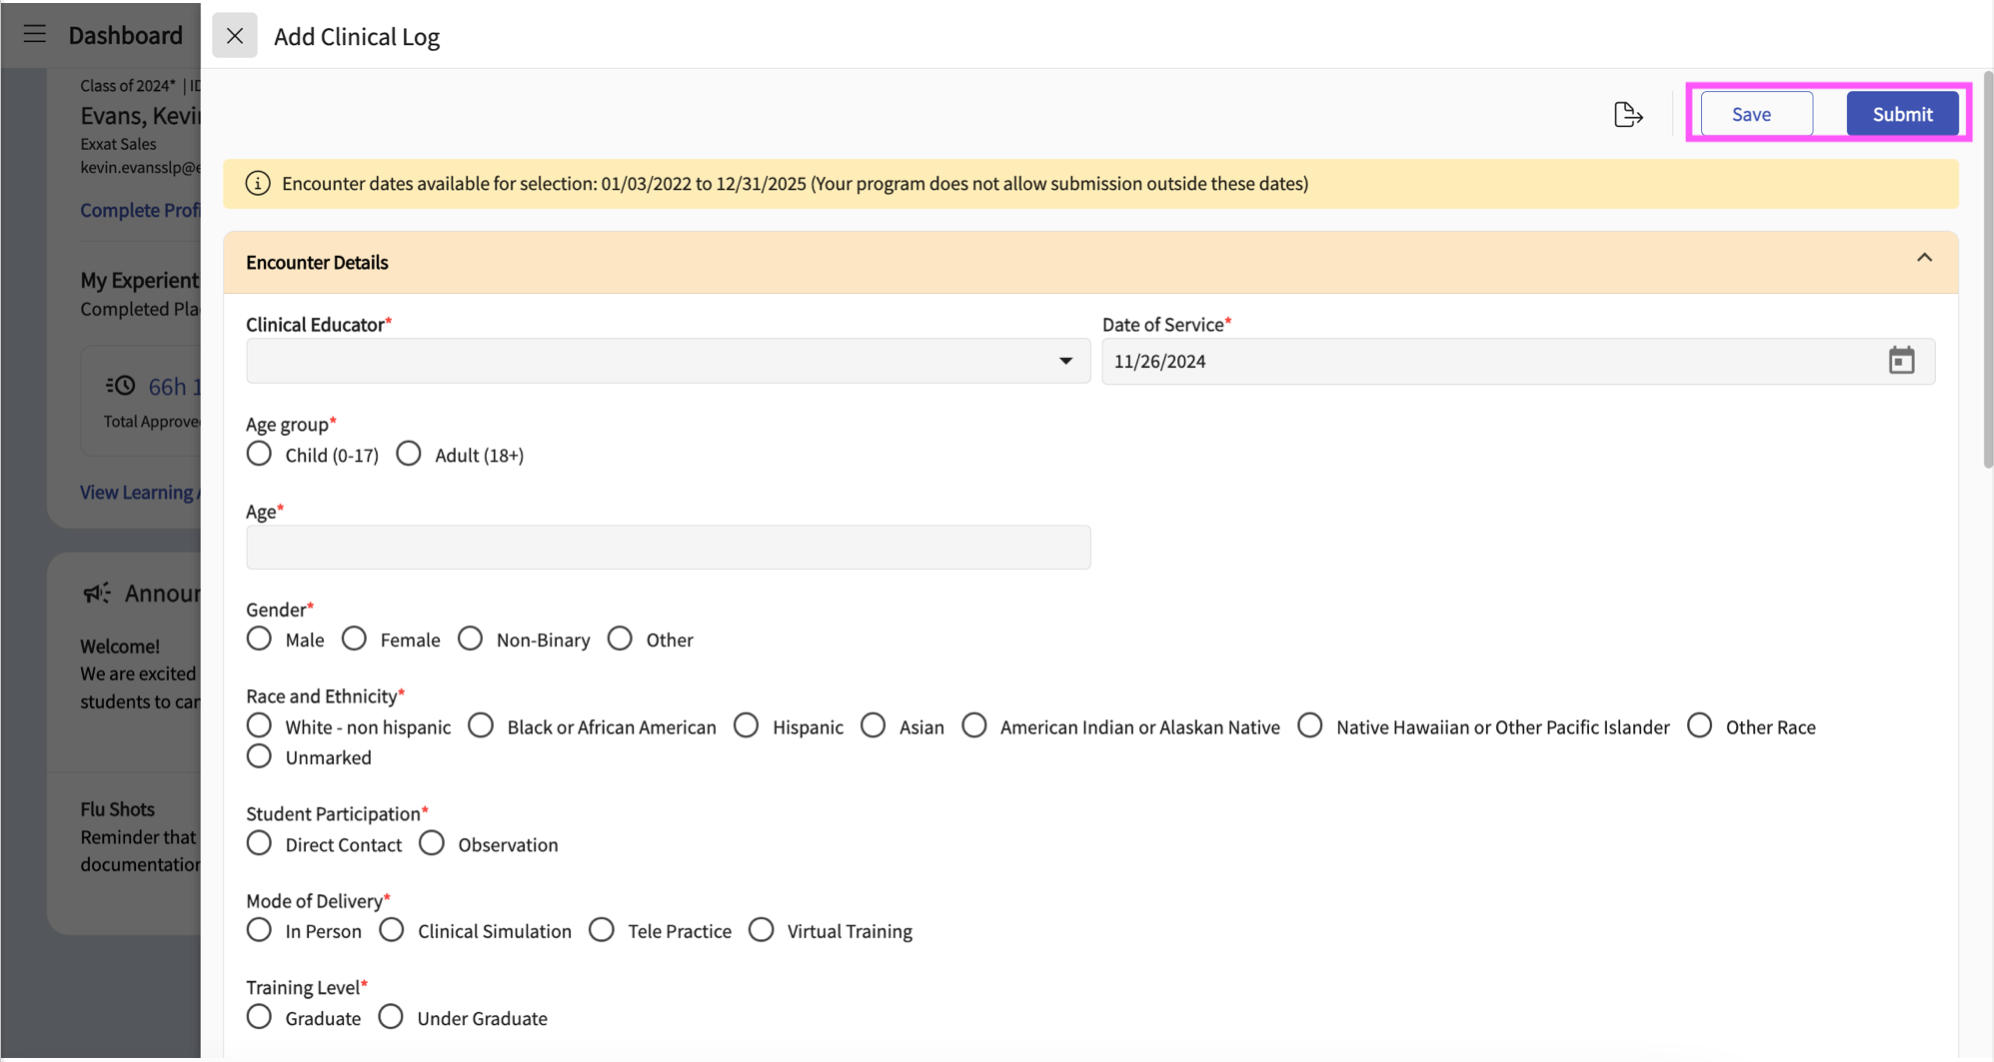The width and height of the screenshot is (1994, 1062).
Task: Click the vertical scrollbar on the right
Action: pos(1987,270)
